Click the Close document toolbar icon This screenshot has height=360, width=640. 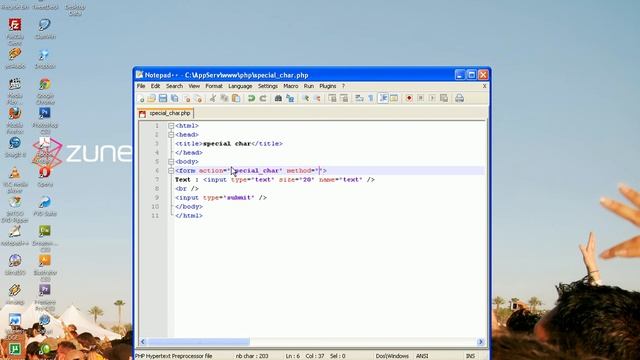click(187, 98)
